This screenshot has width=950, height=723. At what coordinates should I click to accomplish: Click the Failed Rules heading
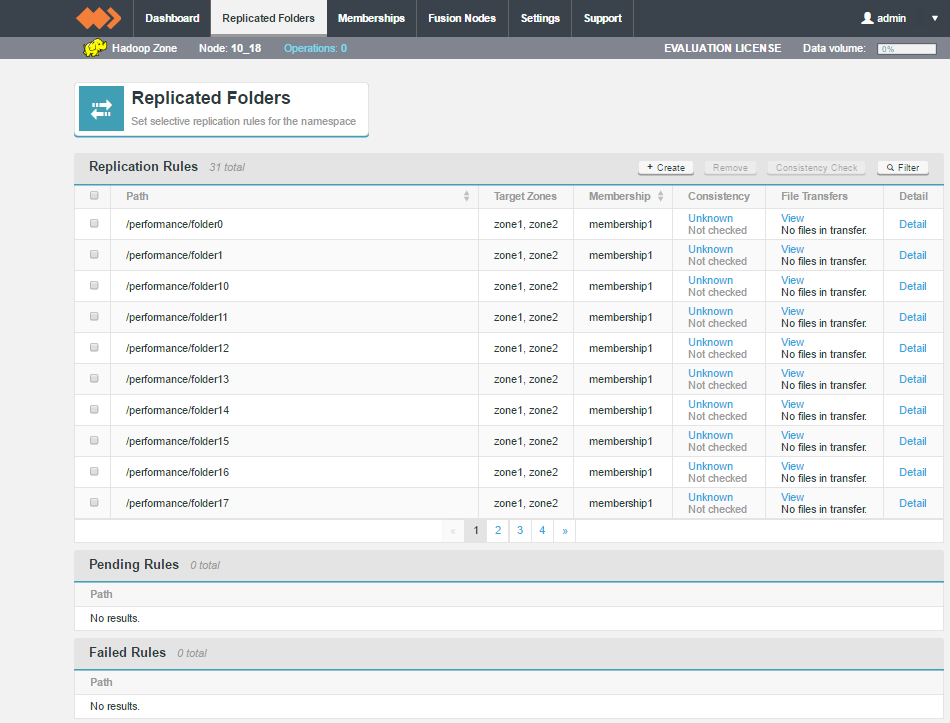[x=127, y=652]
